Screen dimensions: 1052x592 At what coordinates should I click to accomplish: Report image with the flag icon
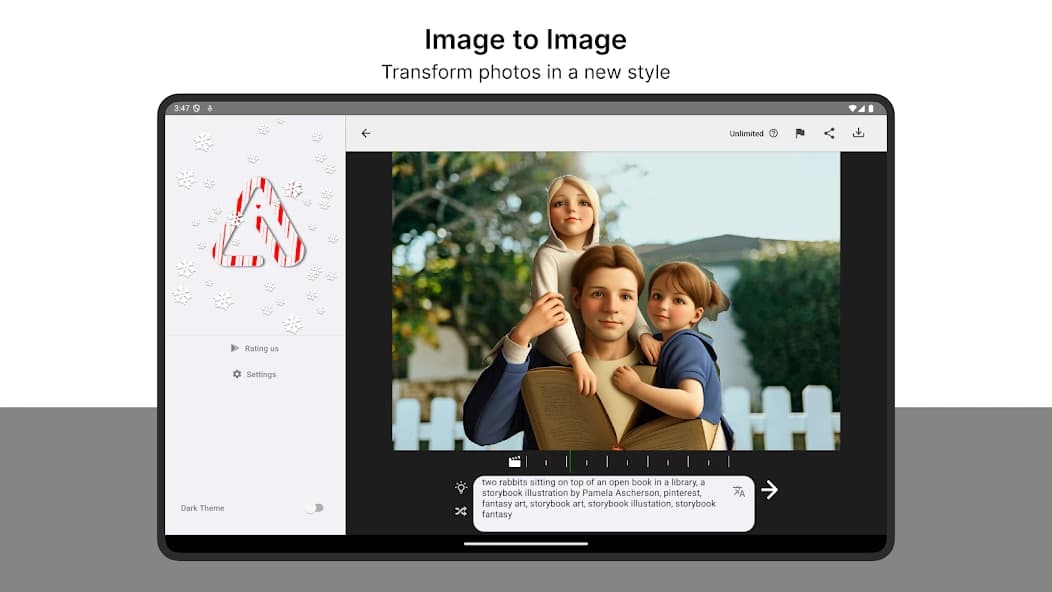[800, 134]
